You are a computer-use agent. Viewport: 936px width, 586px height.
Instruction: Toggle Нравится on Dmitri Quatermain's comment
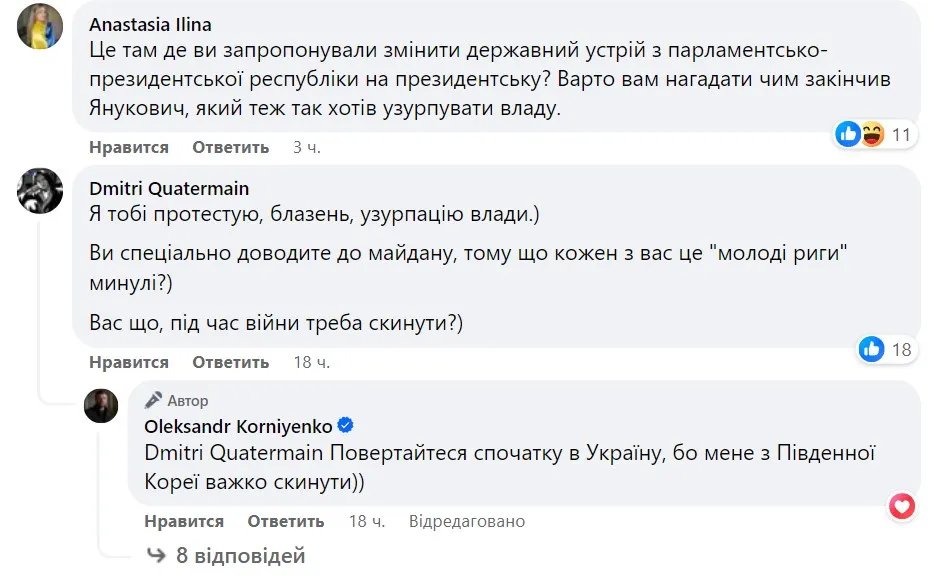129,362
